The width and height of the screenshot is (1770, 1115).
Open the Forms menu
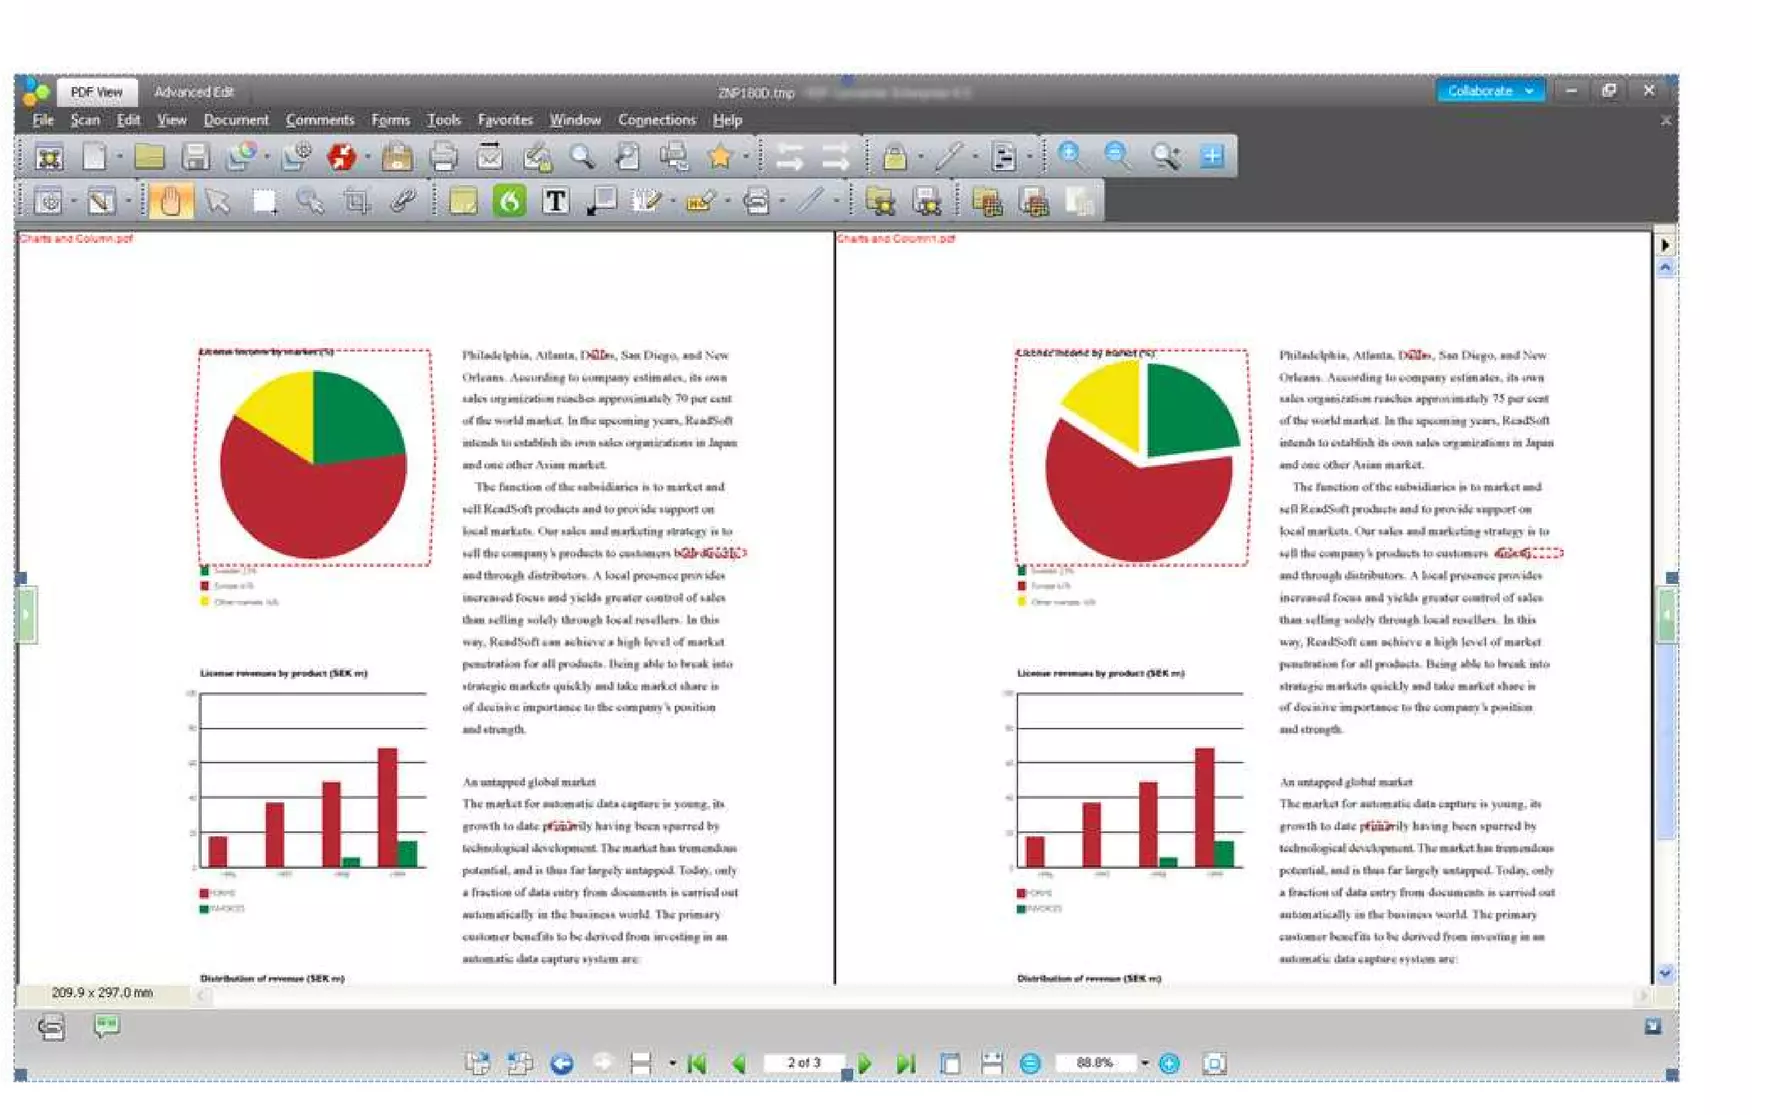[390, 120]
